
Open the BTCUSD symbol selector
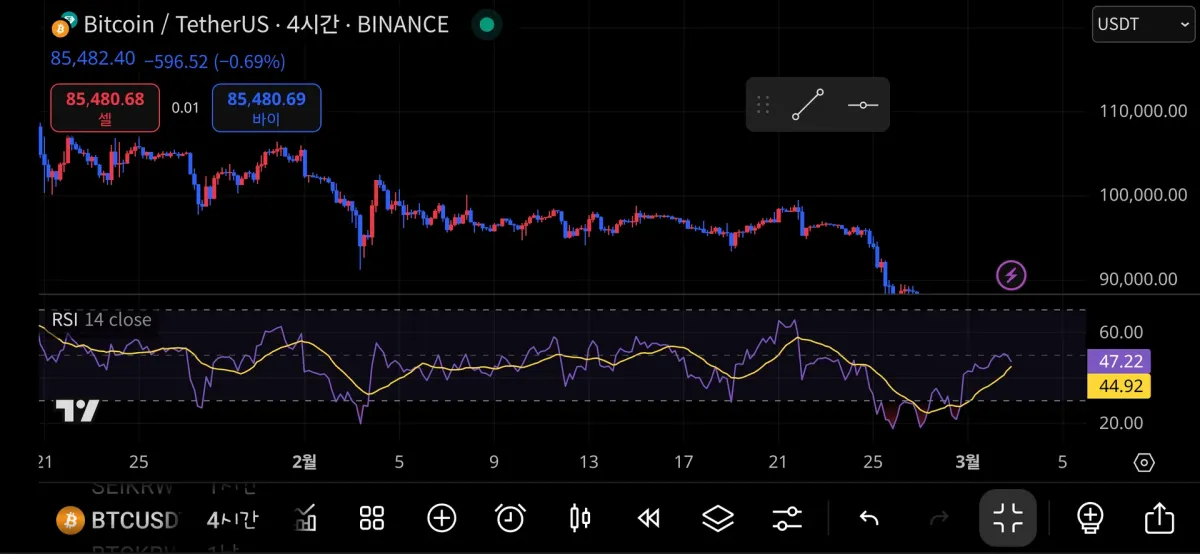(x=118, y=519)
